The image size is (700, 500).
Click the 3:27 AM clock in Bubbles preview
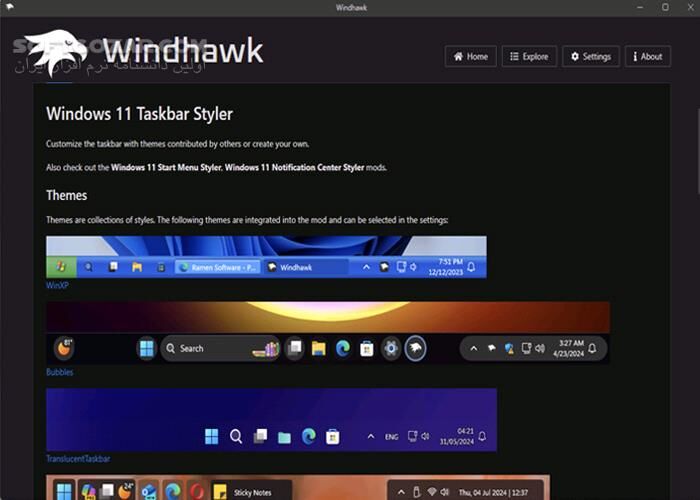[568, 348]
